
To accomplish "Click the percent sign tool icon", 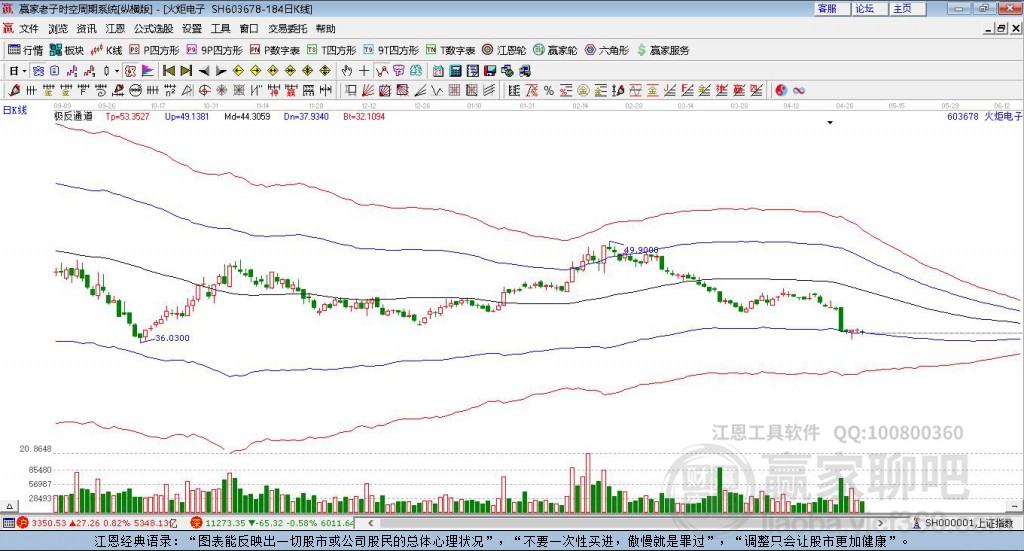I will tap(549, 90).
